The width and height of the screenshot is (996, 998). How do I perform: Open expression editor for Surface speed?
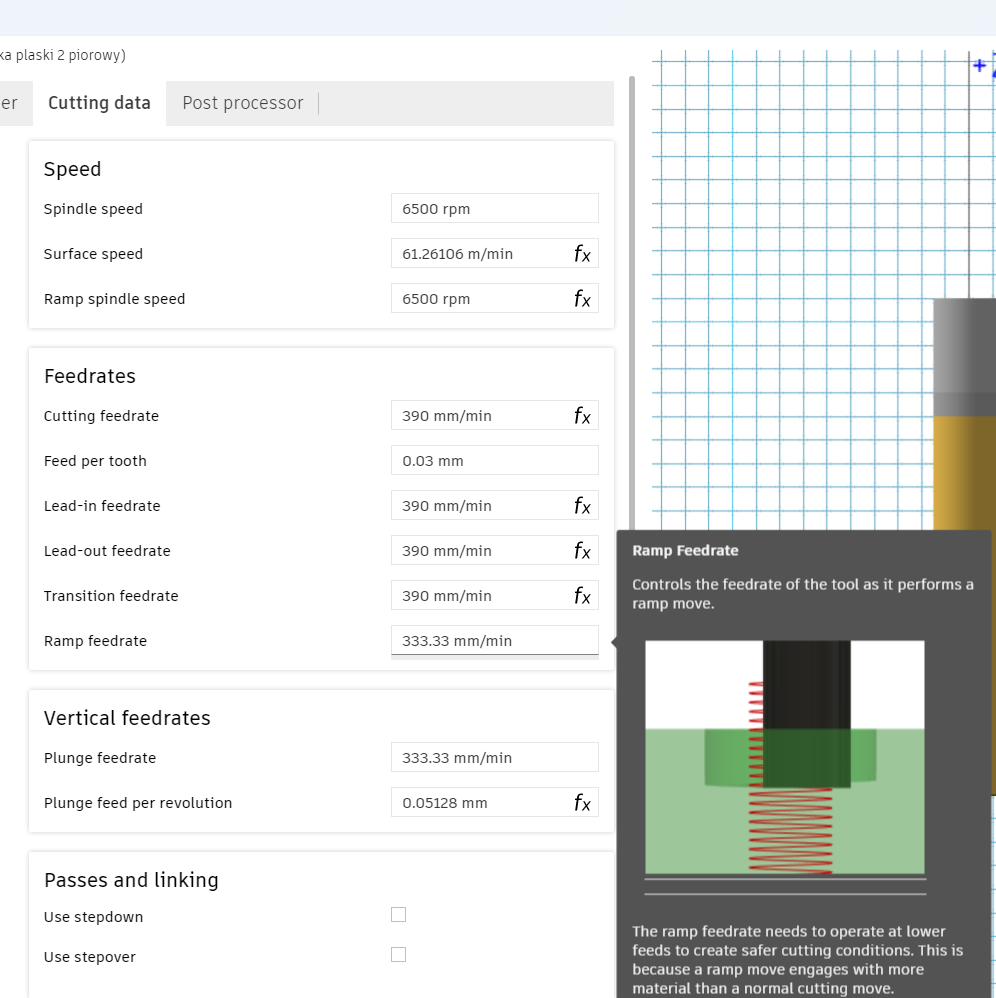(582, 254)
